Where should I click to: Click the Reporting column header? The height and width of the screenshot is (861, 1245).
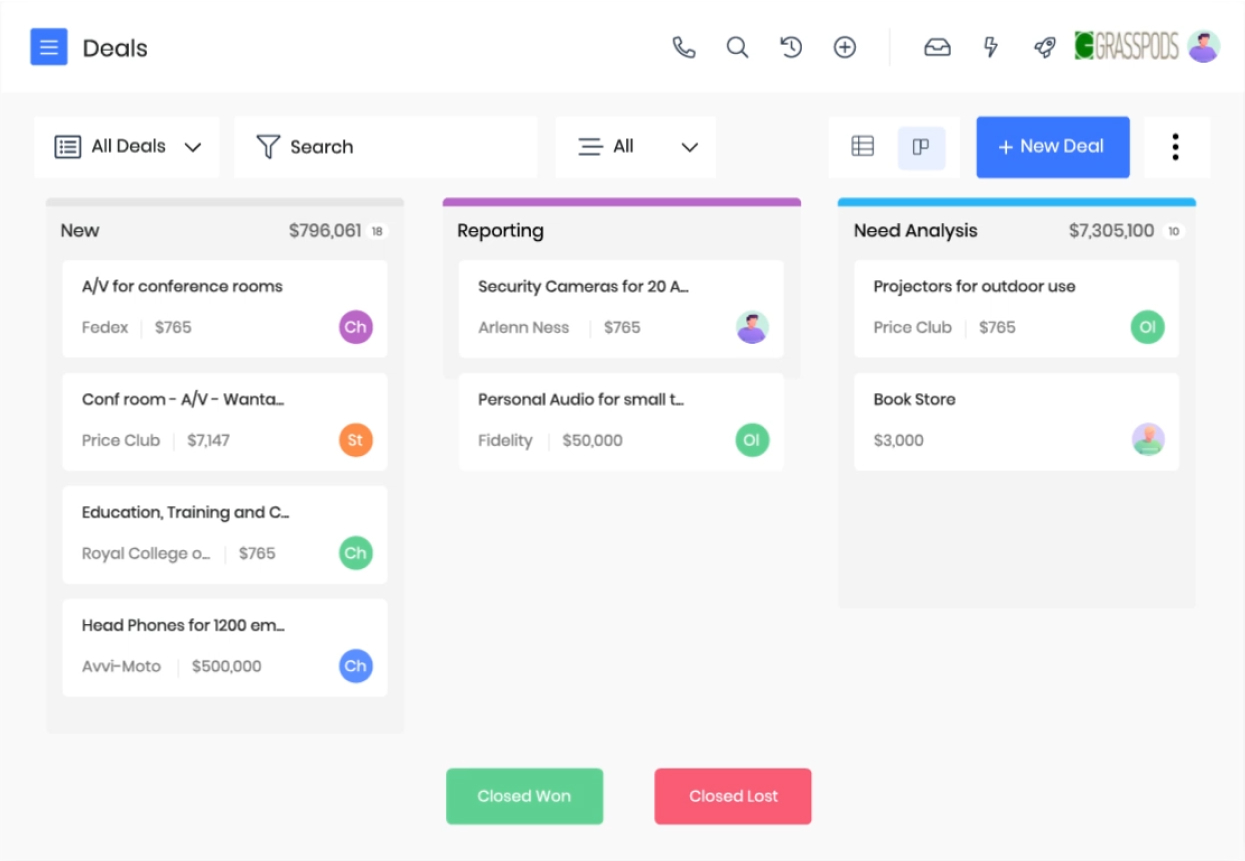500,231
